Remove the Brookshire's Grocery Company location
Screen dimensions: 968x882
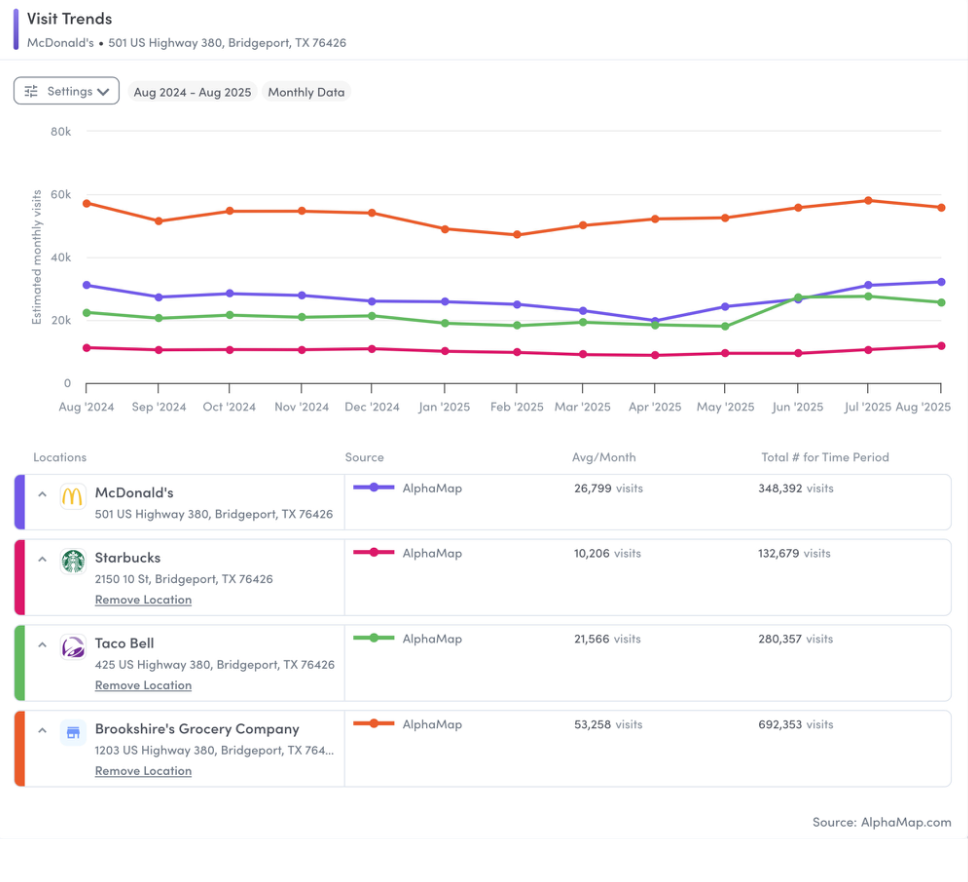click(143, 771)
